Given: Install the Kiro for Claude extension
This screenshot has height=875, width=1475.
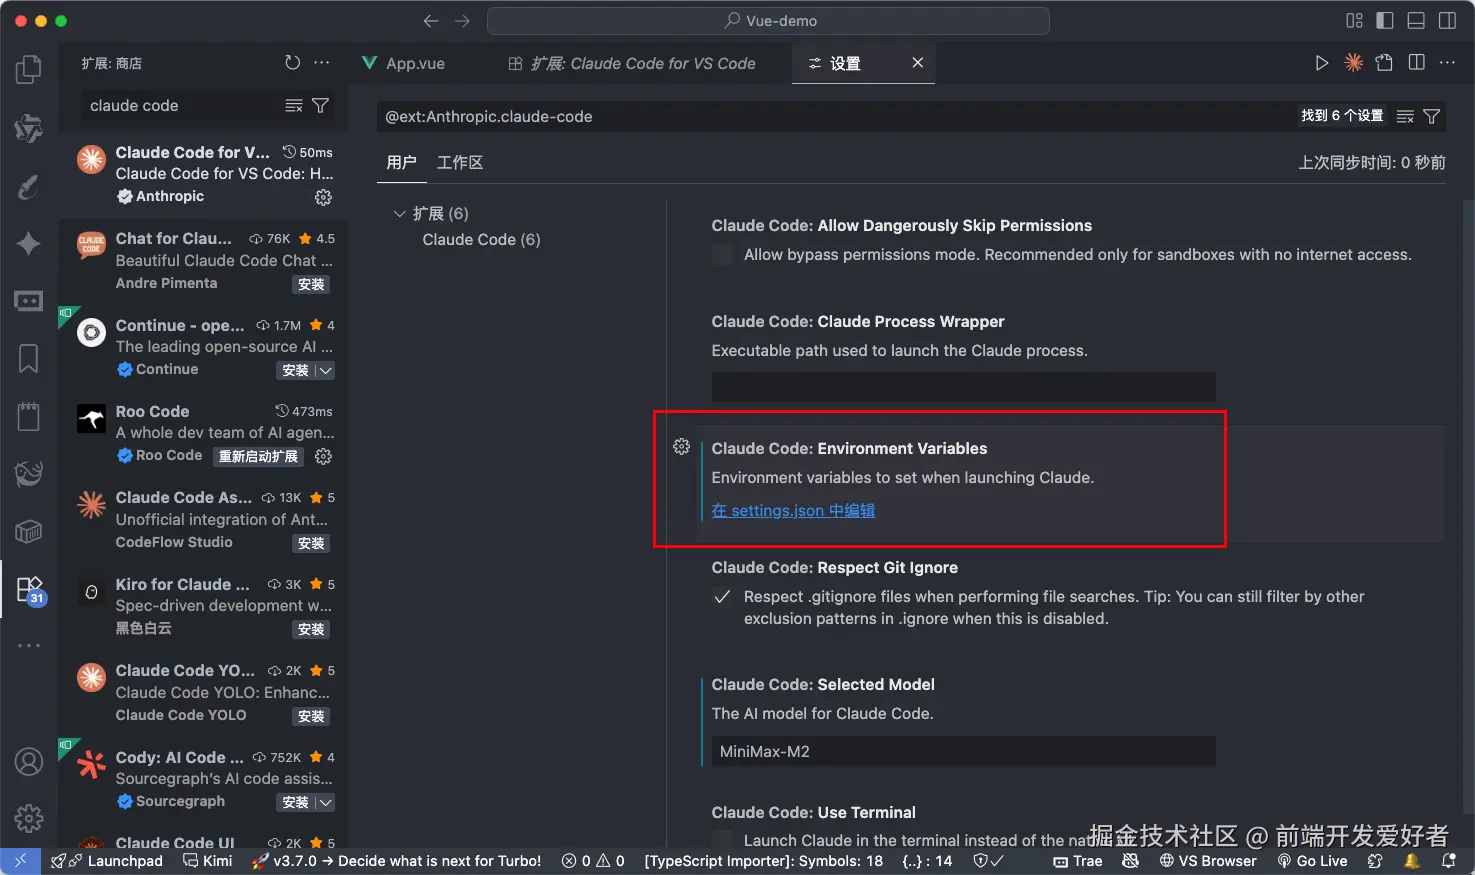Looking at the screenshot, I should coord(311,630).
